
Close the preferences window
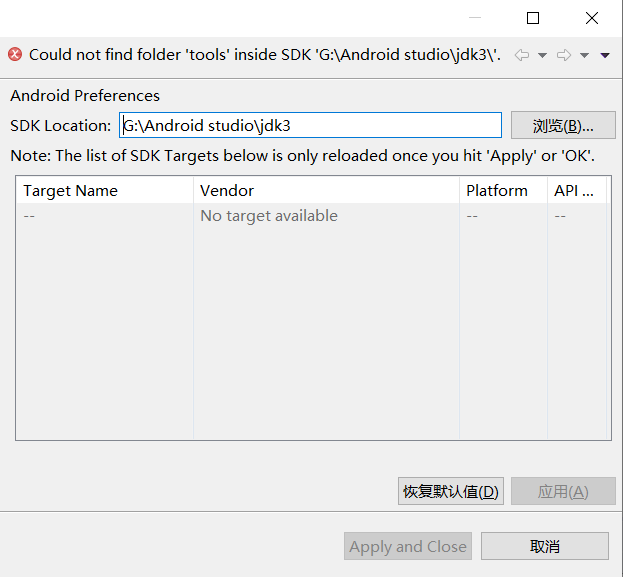(592, 18)
